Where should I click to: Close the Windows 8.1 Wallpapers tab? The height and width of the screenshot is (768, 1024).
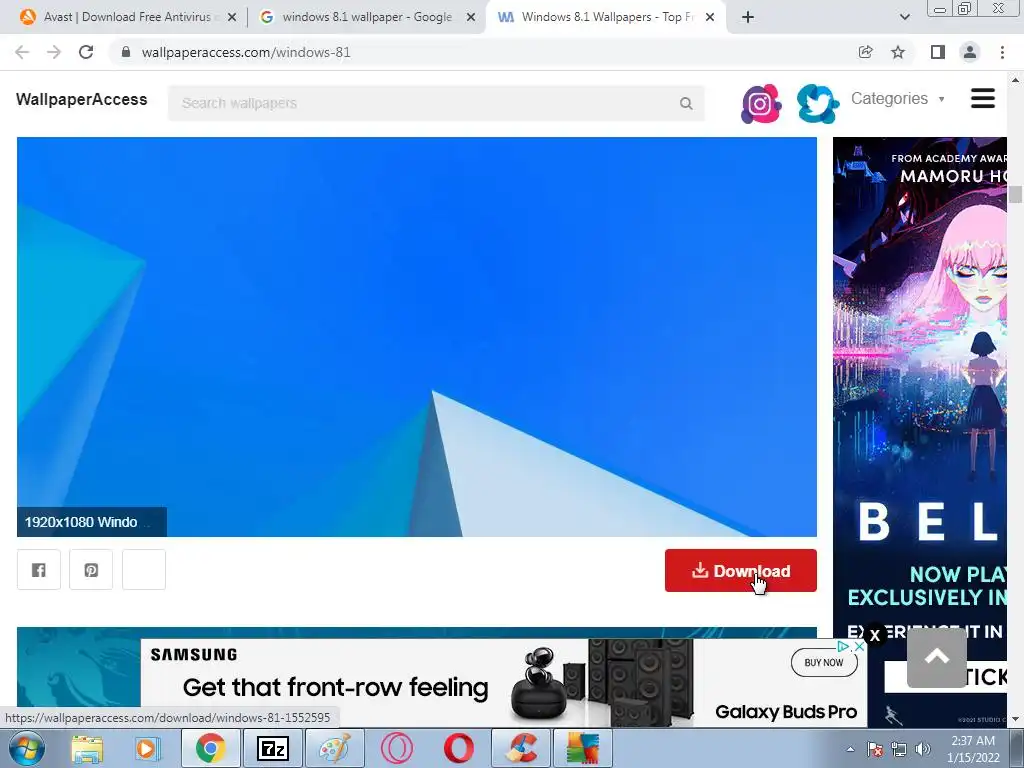710,17
